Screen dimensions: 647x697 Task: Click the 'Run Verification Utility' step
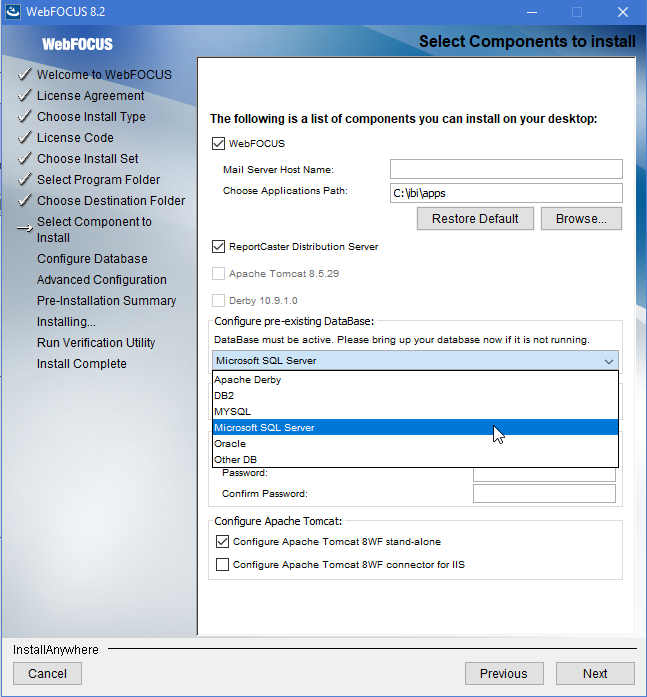96,342
